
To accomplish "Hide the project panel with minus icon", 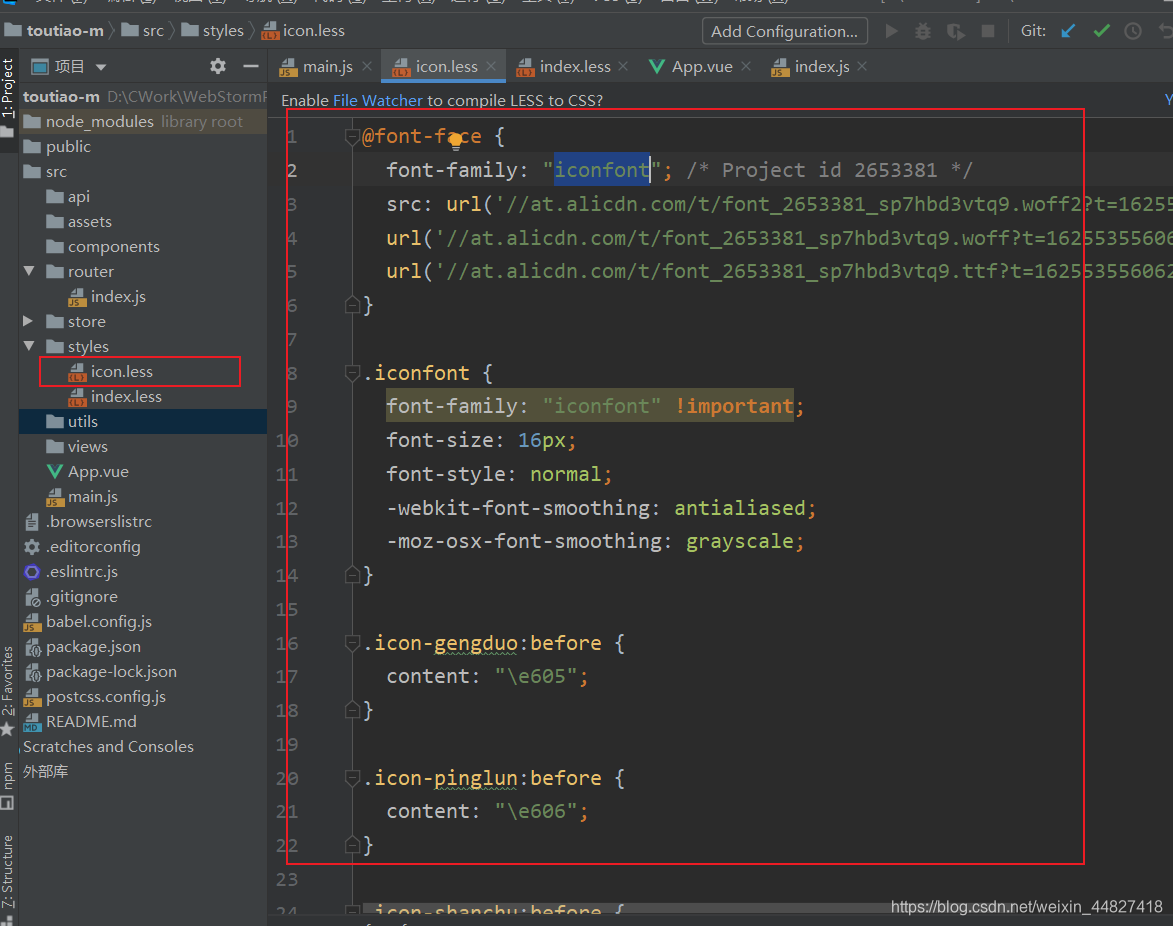I will click(x=251, y=67).
